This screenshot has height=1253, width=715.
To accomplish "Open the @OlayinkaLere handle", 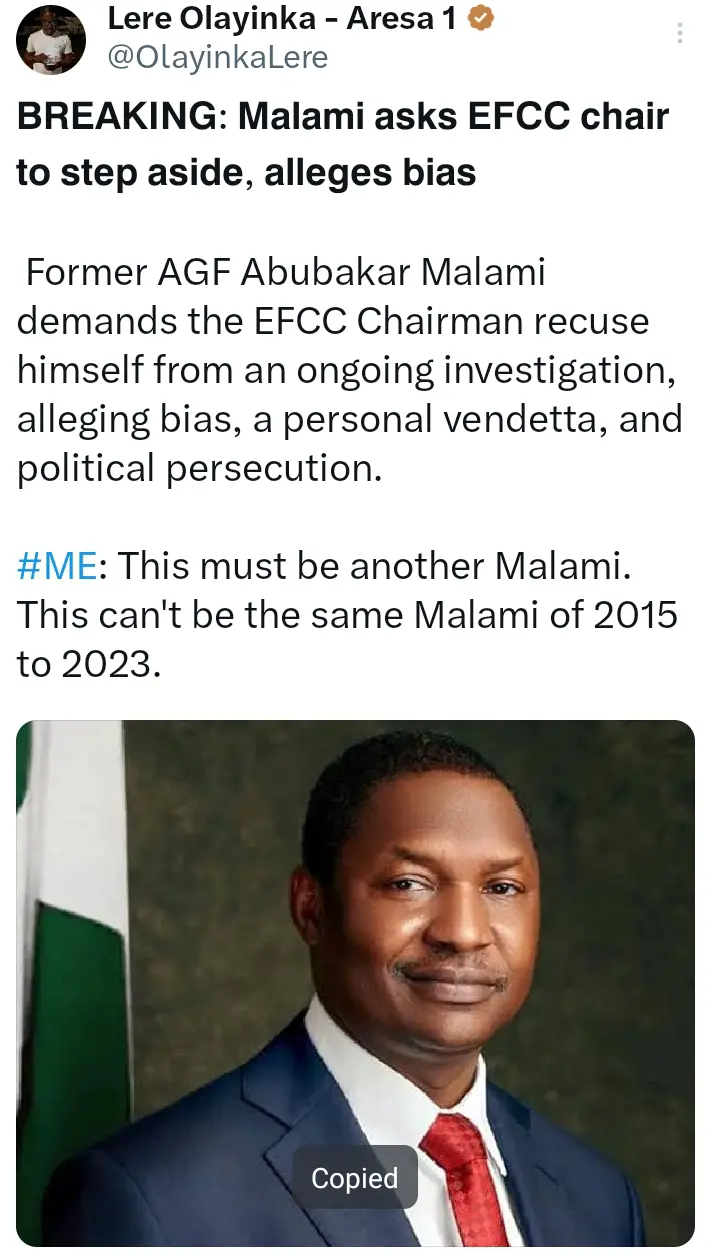I will point(217,58).
